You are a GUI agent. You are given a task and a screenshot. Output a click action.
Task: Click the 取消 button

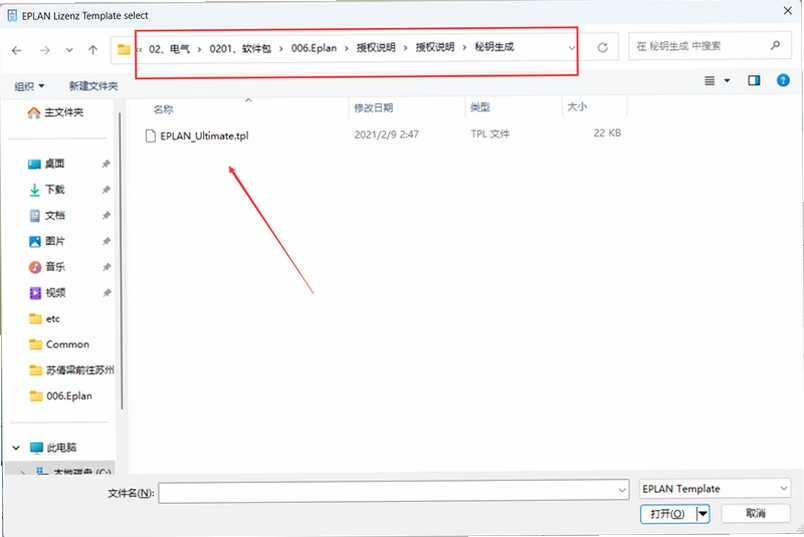[755, 513]
